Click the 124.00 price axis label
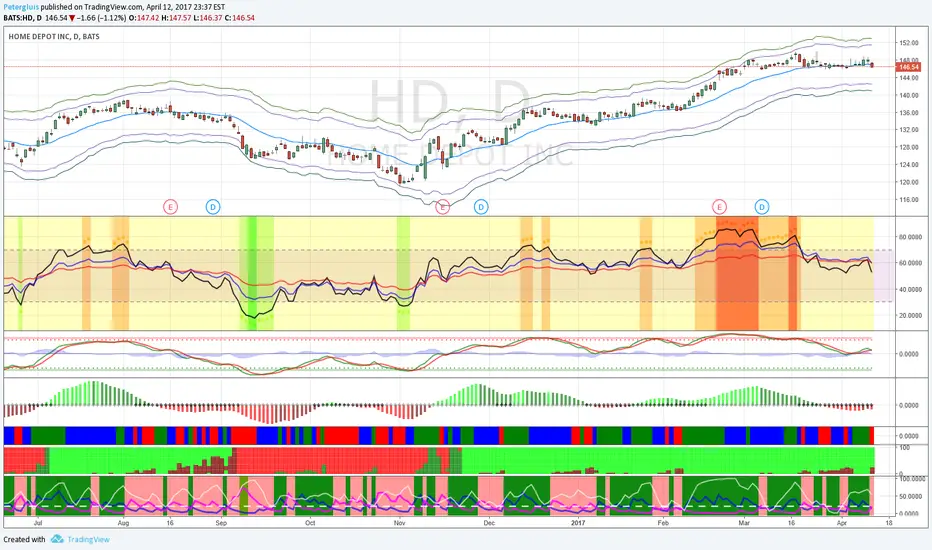The height and width of the screenshot is (550, 932). click(x=909, y=165)
